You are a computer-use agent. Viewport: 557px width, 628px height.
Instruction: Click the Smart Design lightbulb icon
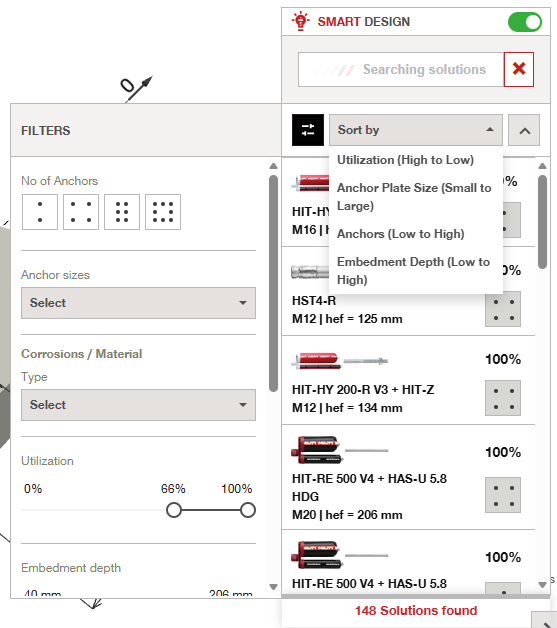(x=300, y=22)
